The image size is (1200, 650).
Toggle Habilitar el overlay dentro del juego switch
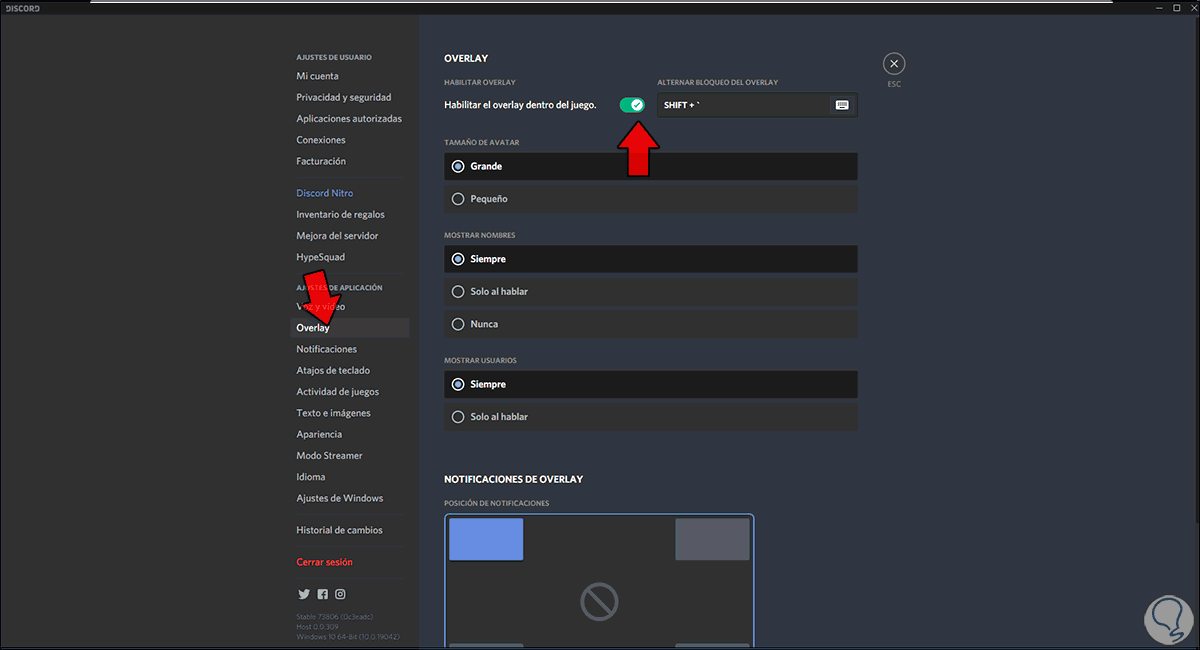[x=632, y=104]
